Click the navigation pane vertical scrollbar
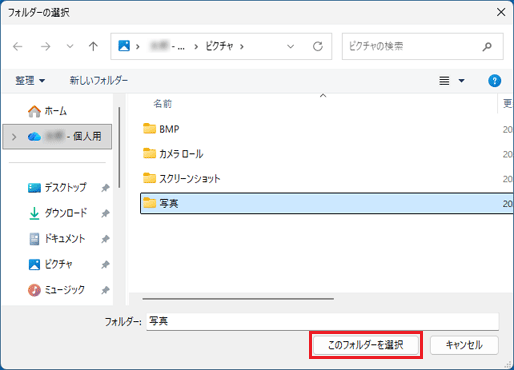Viewport: 514px width, 370px height. [119, 147]
